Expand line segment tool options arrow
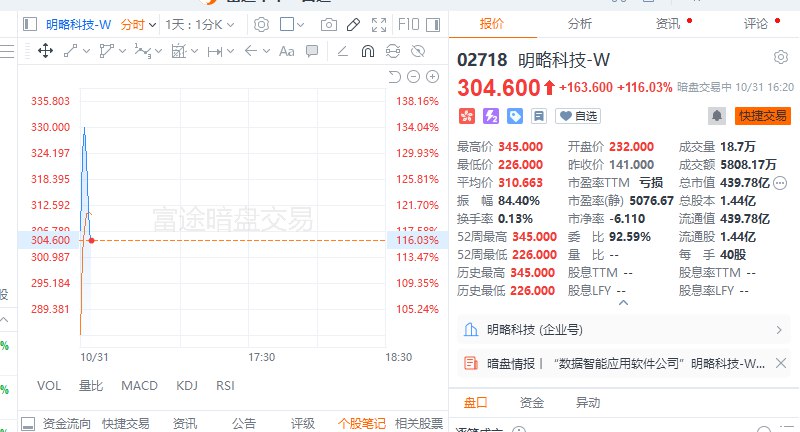Image resolution: width=800 pixels, height=432 pixels. [86, 51]
